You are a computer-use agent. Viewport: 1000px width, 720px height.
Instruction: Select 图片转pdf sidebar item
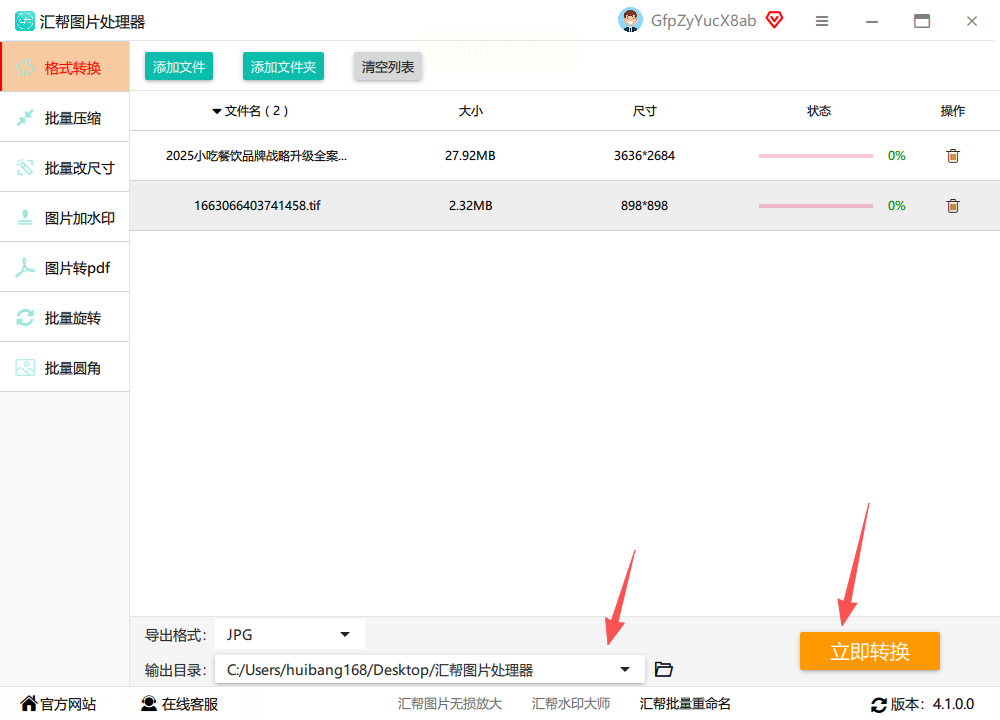[64, 268]
